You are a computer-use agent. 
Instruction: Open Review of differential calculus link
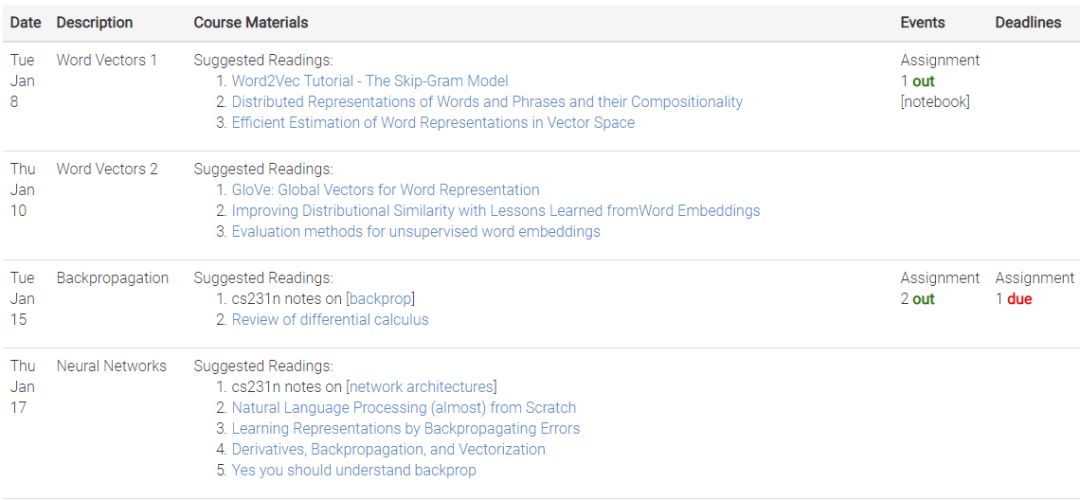(330, 320)
